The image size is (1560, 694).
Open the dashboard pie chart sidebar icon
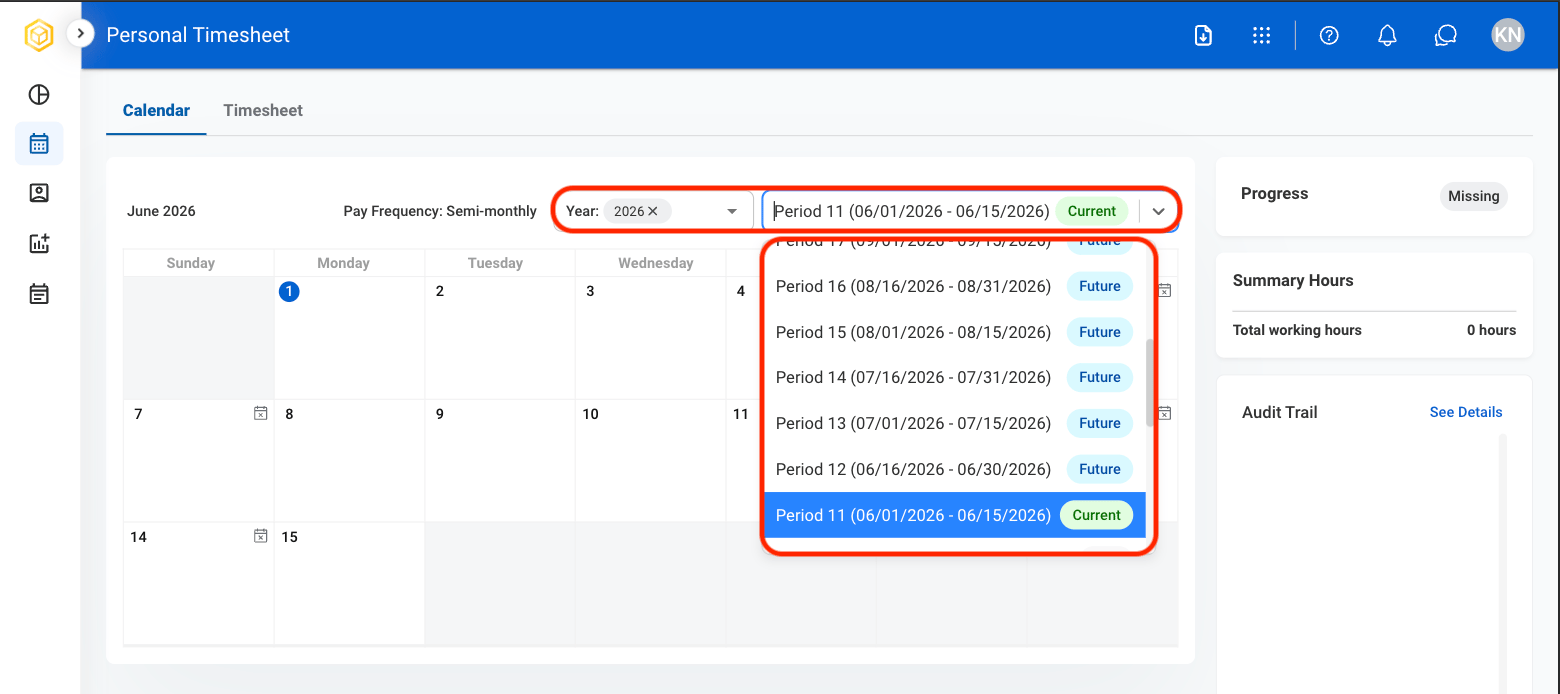[39, 95]
